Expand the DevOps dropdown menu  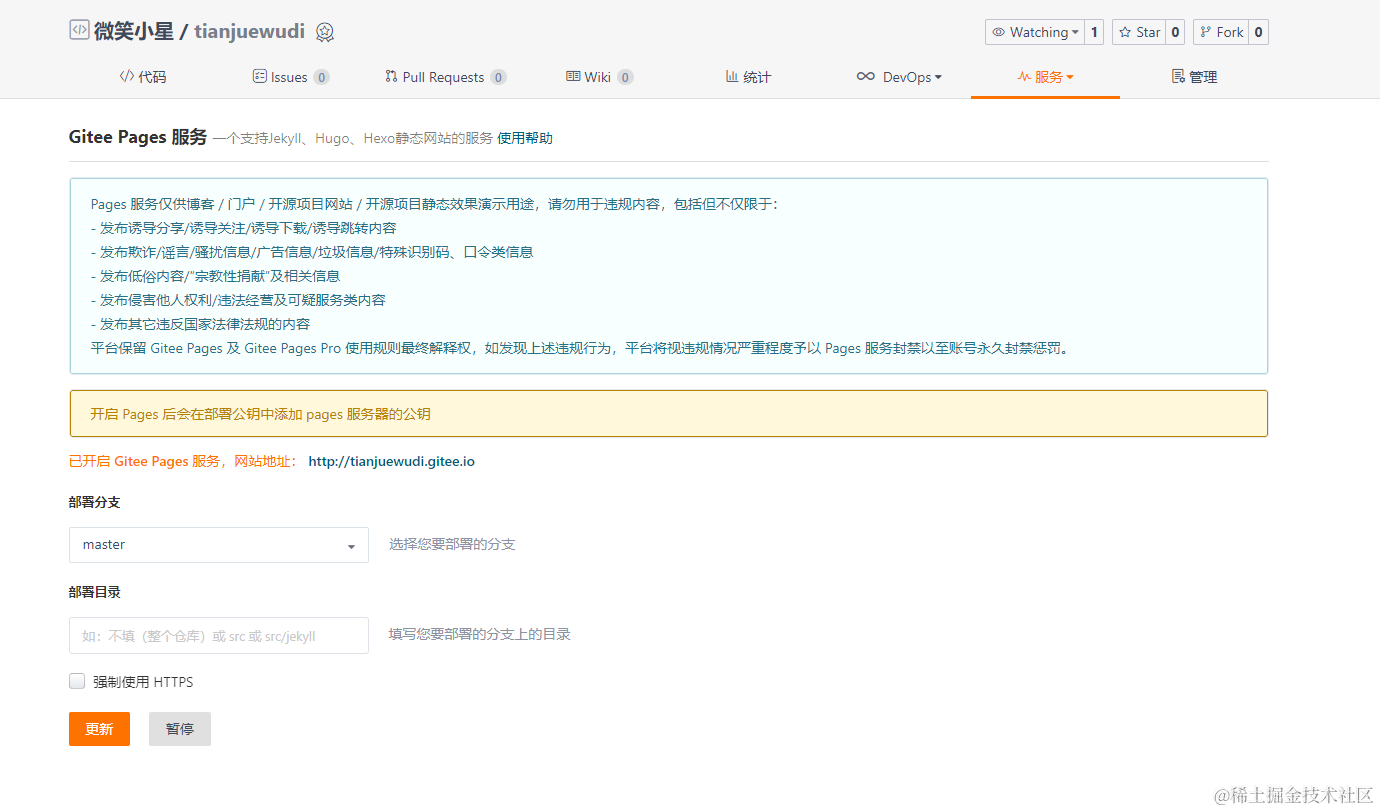pyautogui.click(x=899, y=77)
